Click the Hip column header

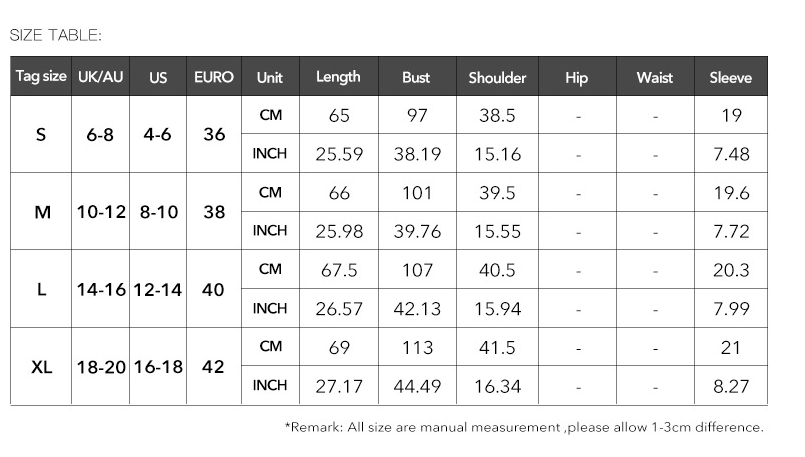point(577,77)
